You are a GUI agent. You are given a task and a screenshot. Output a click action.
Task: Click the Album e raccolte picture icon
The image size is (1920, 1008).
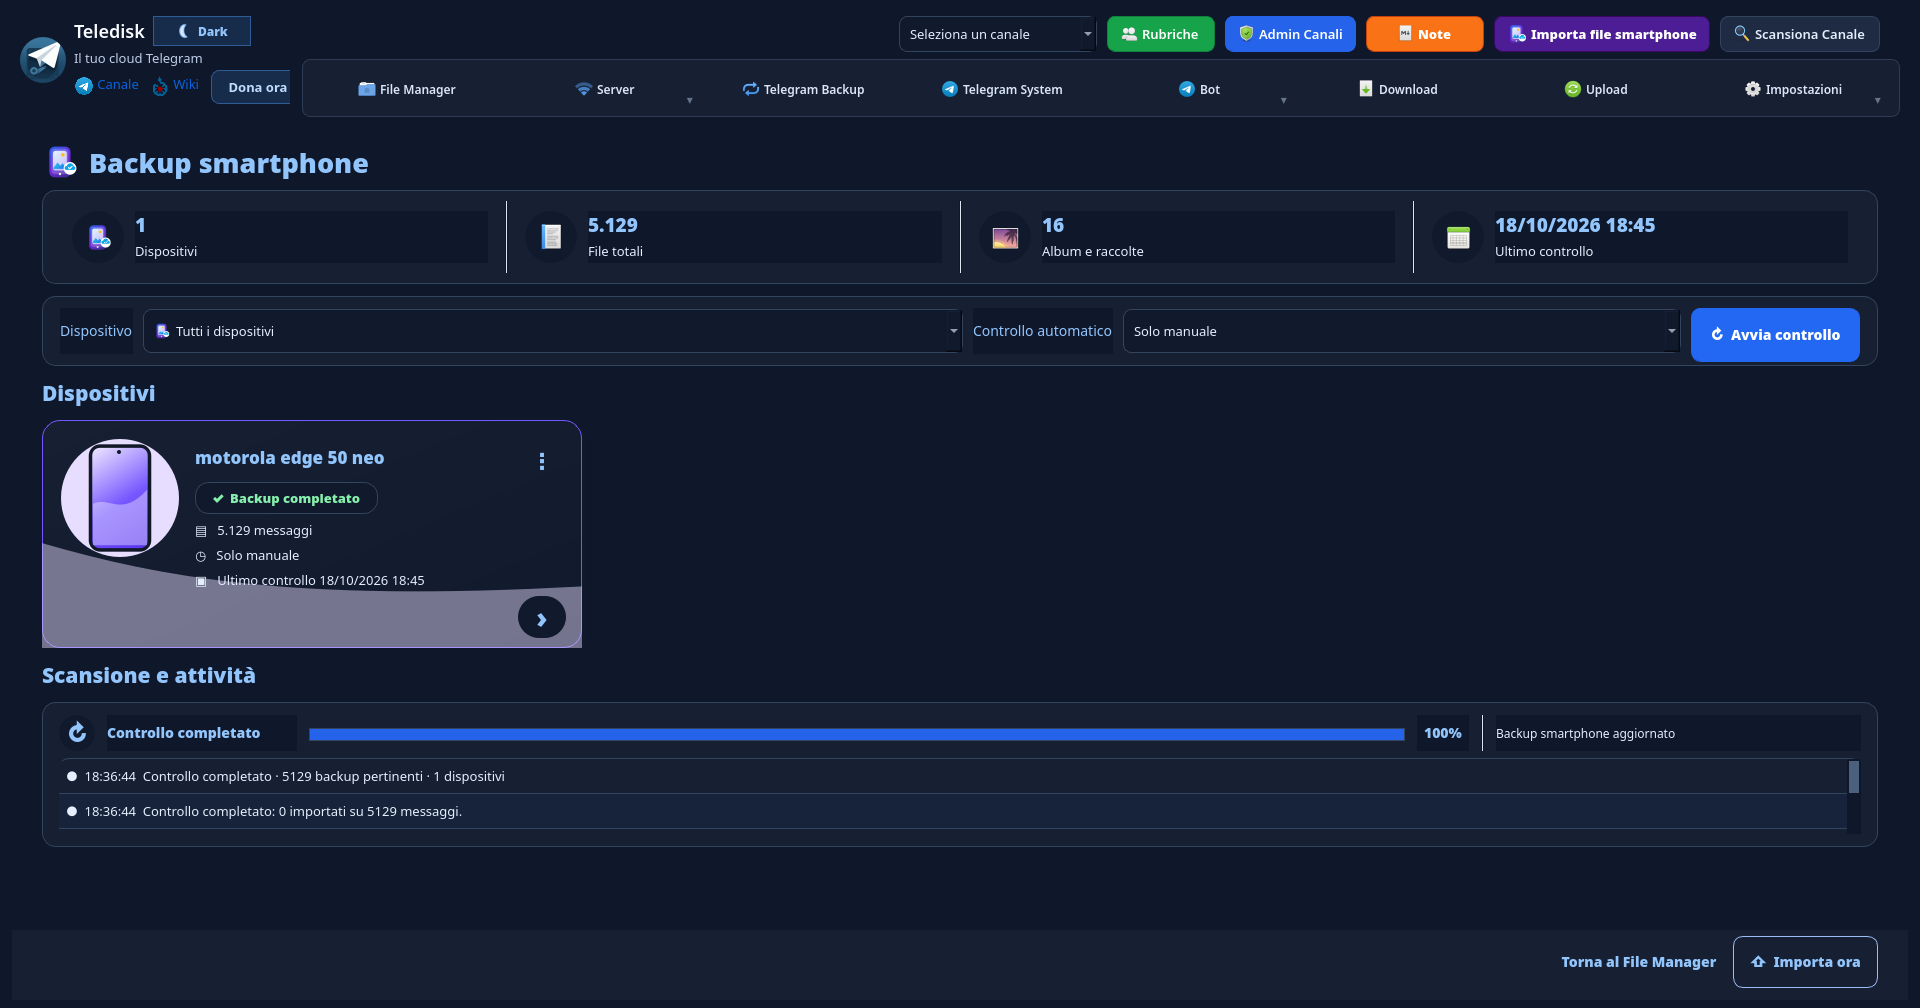coord(1005,237)
